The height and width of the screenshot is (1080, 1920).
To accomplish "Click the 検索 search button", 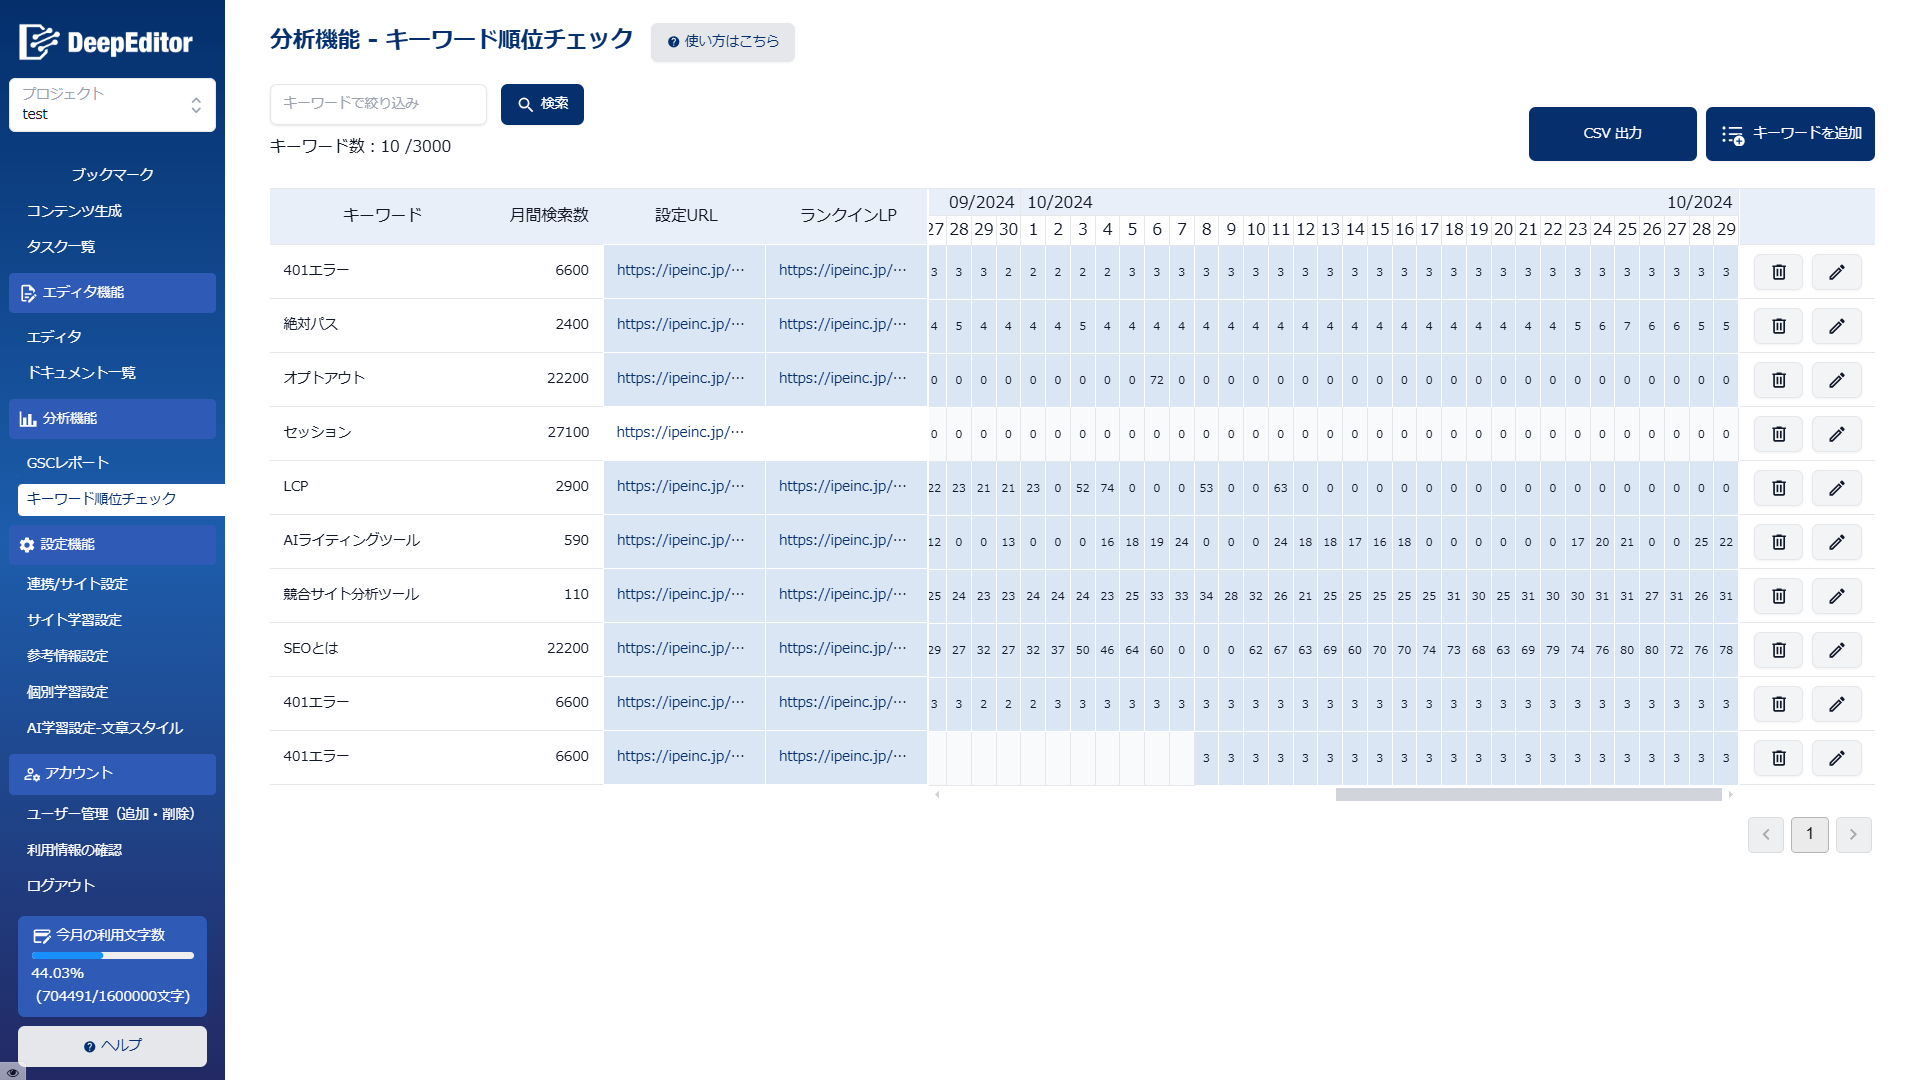I will [542, 104].
